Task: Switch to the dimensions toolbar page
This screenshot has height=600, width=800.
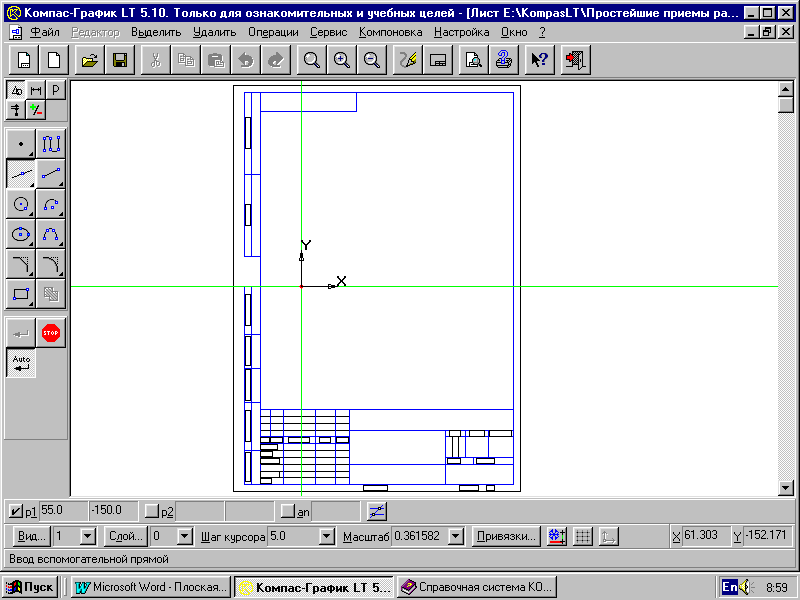Action: [36, 90]
